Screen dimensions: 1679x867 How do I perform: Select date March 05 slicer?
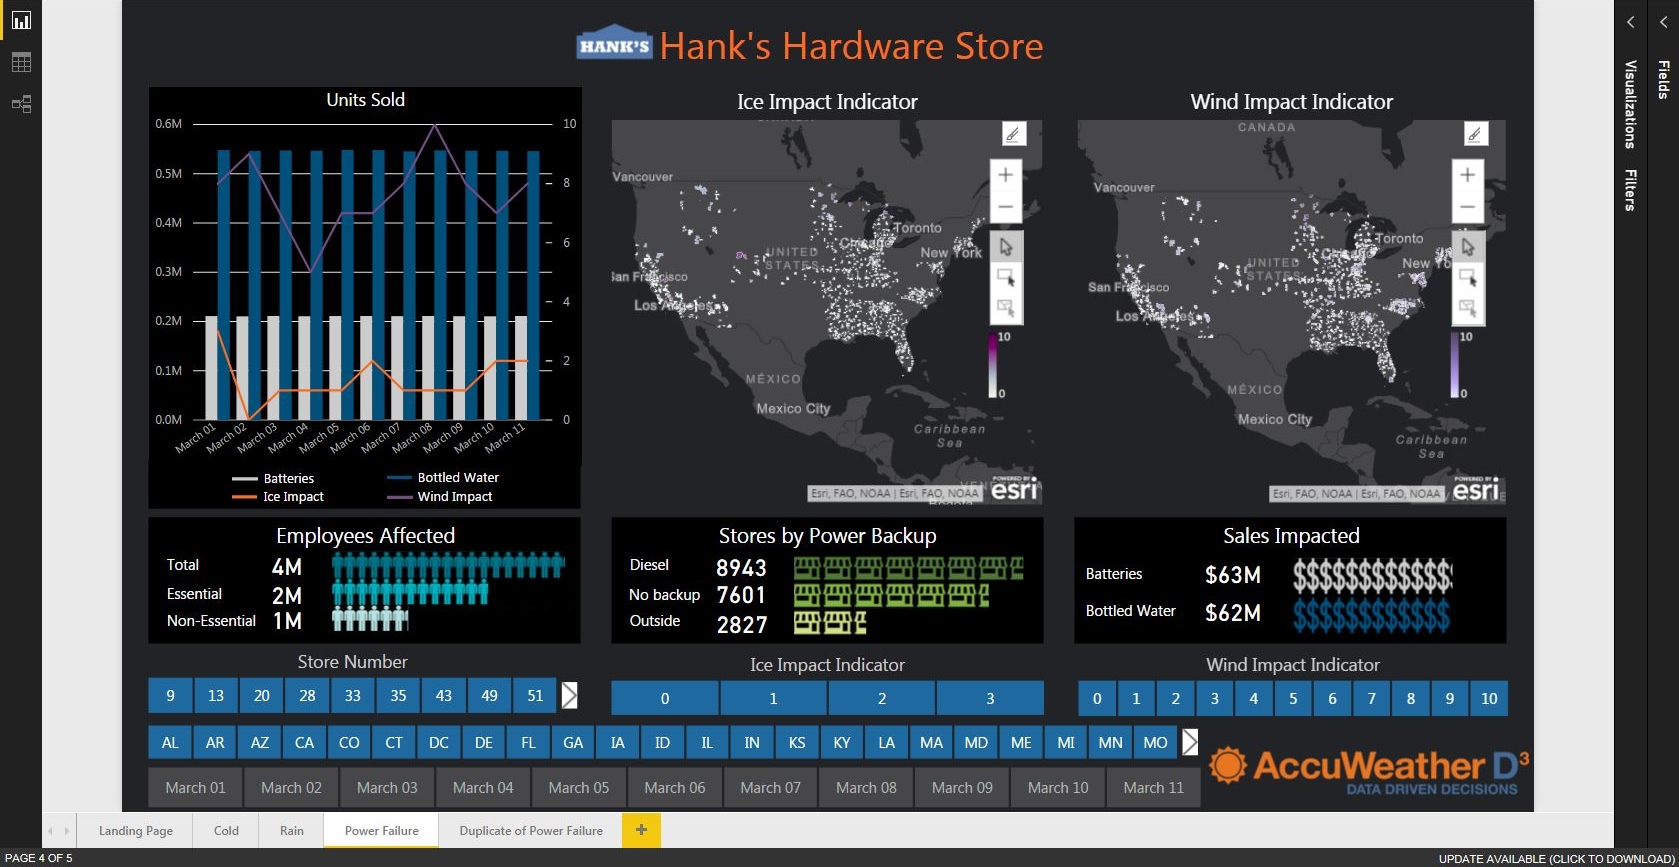(579, 787)
